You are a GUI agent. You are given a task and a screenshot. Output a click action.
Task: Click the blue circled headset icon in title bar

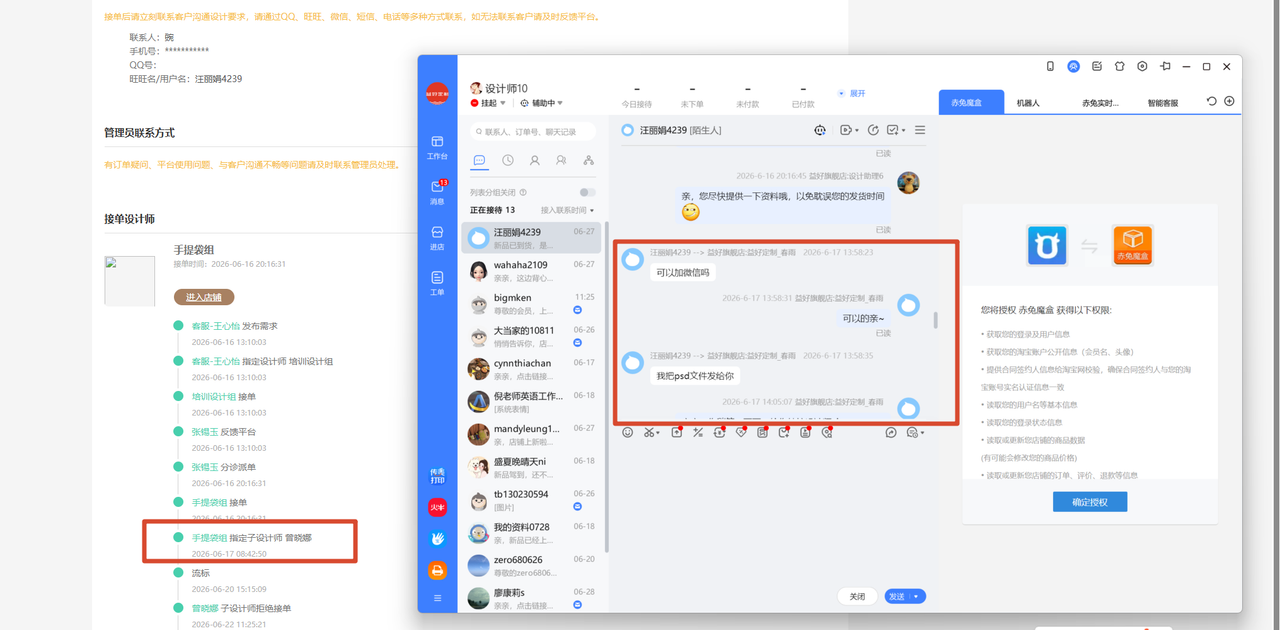(x=1073, y=66)
